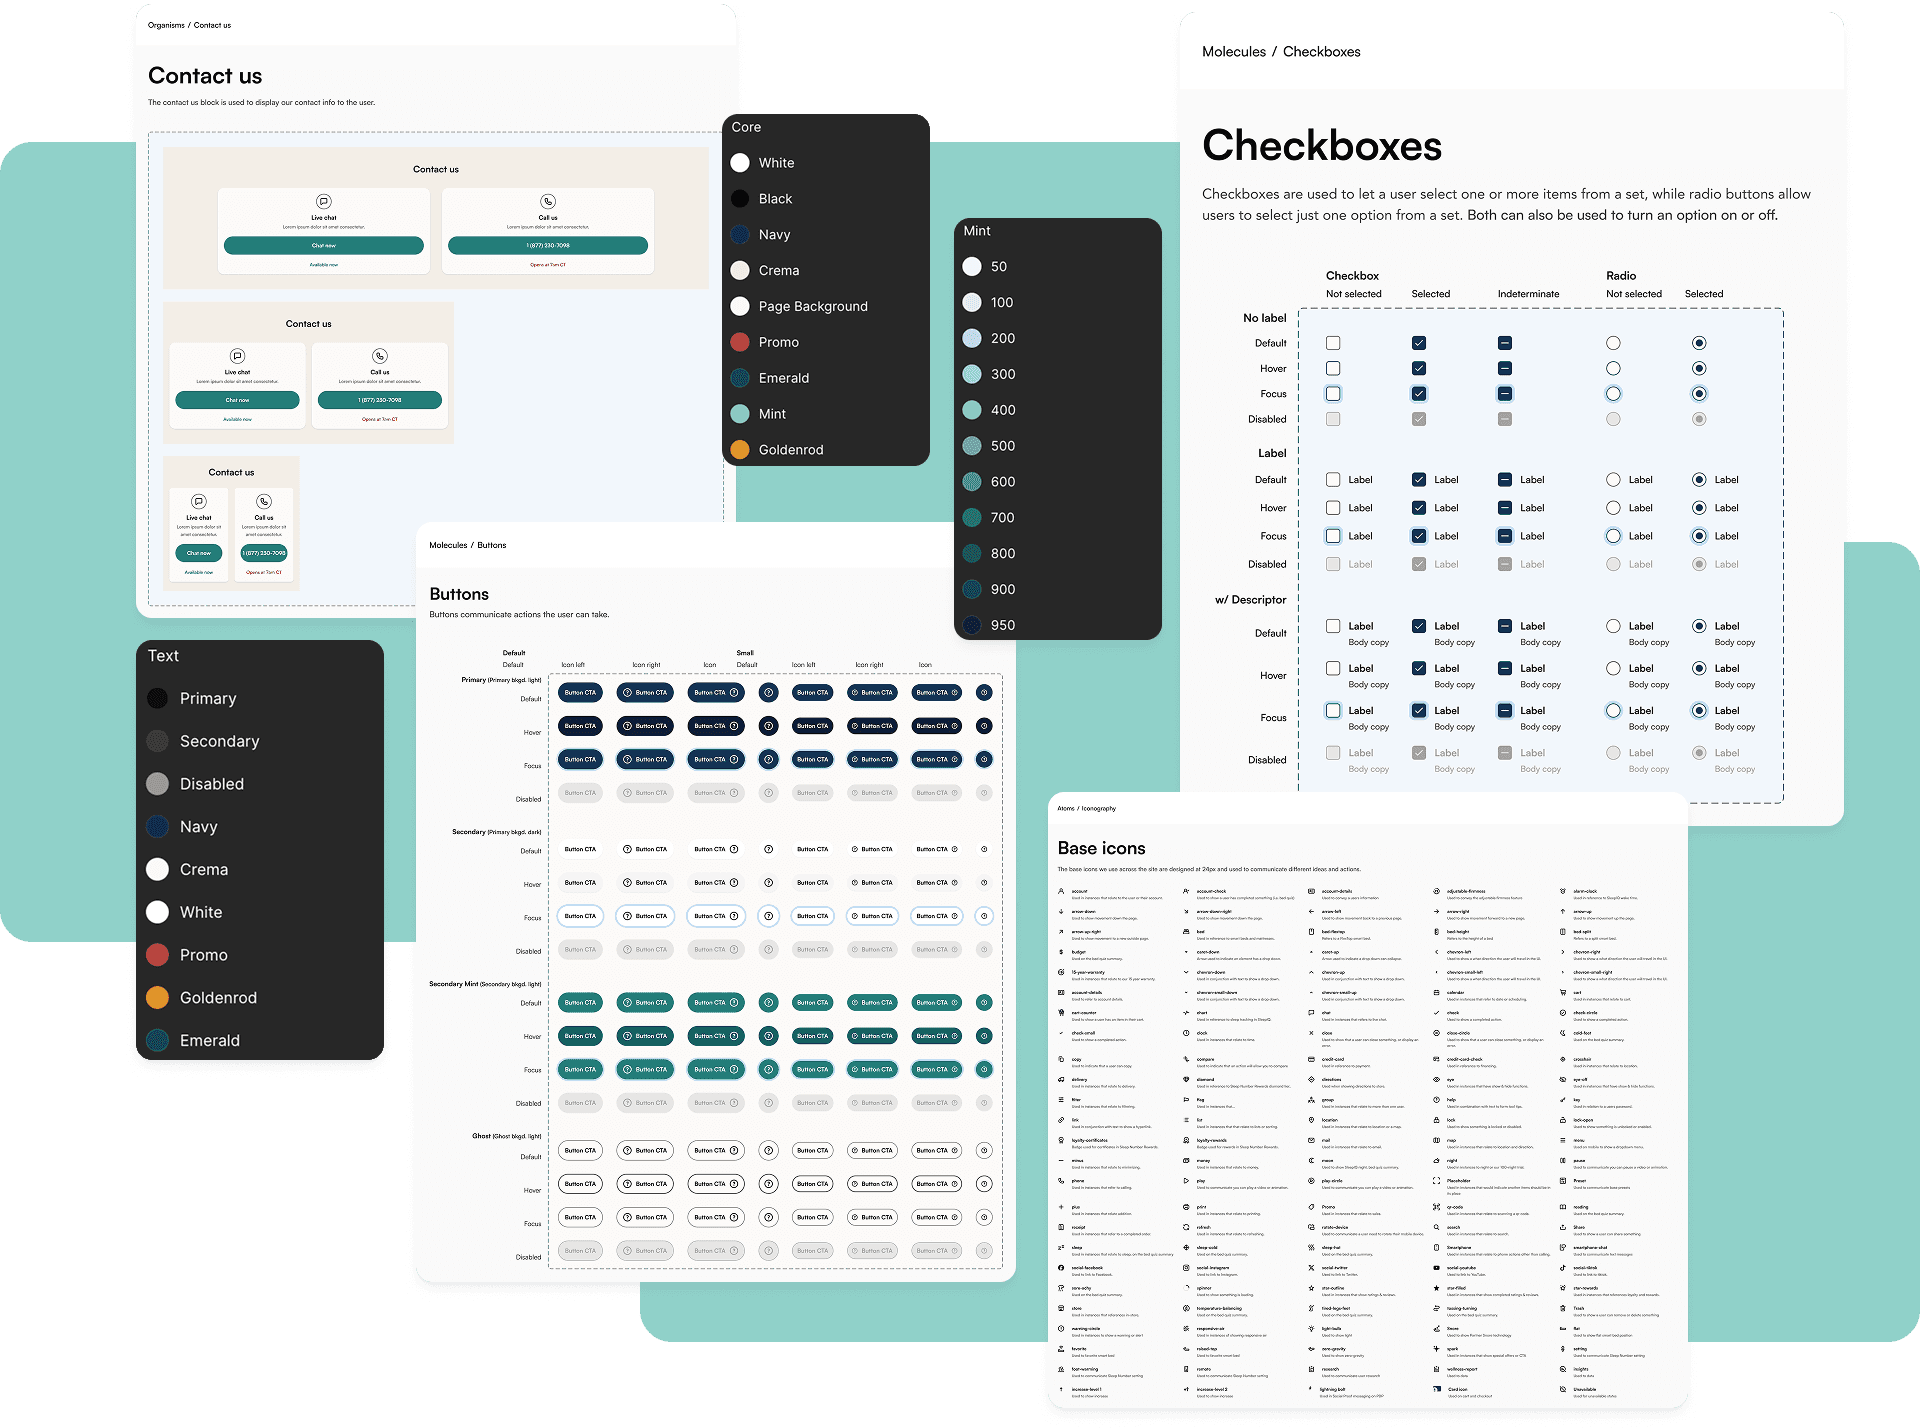
Task: Pick the Goldenrod swatch in the Core palette
Action: (740, 450)
